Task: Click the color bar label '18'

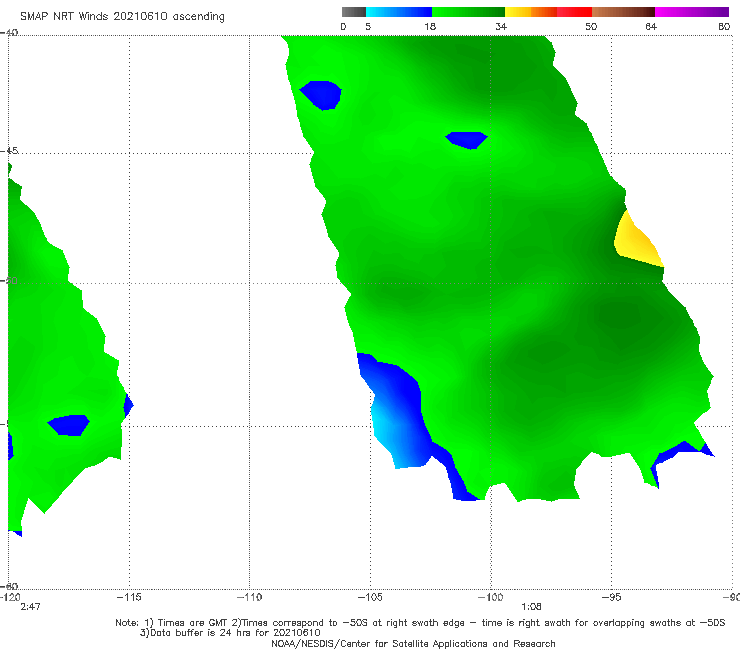Action: click(x=430, y=27)
